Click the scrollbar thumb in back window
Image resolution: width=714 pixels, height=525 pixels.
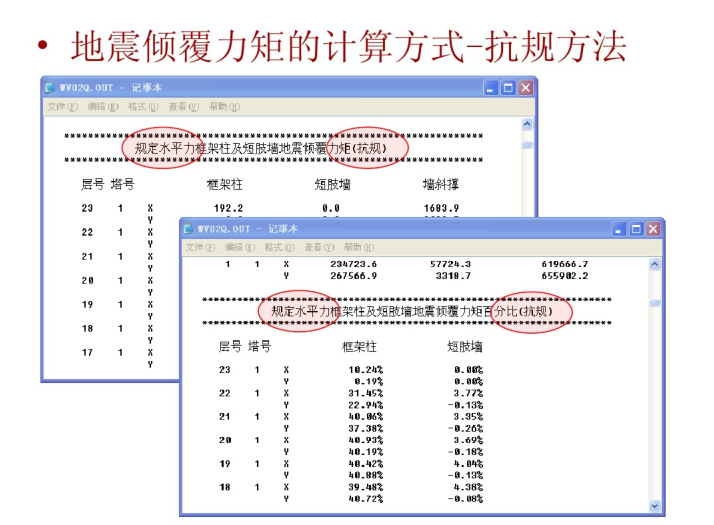point(527,145)
